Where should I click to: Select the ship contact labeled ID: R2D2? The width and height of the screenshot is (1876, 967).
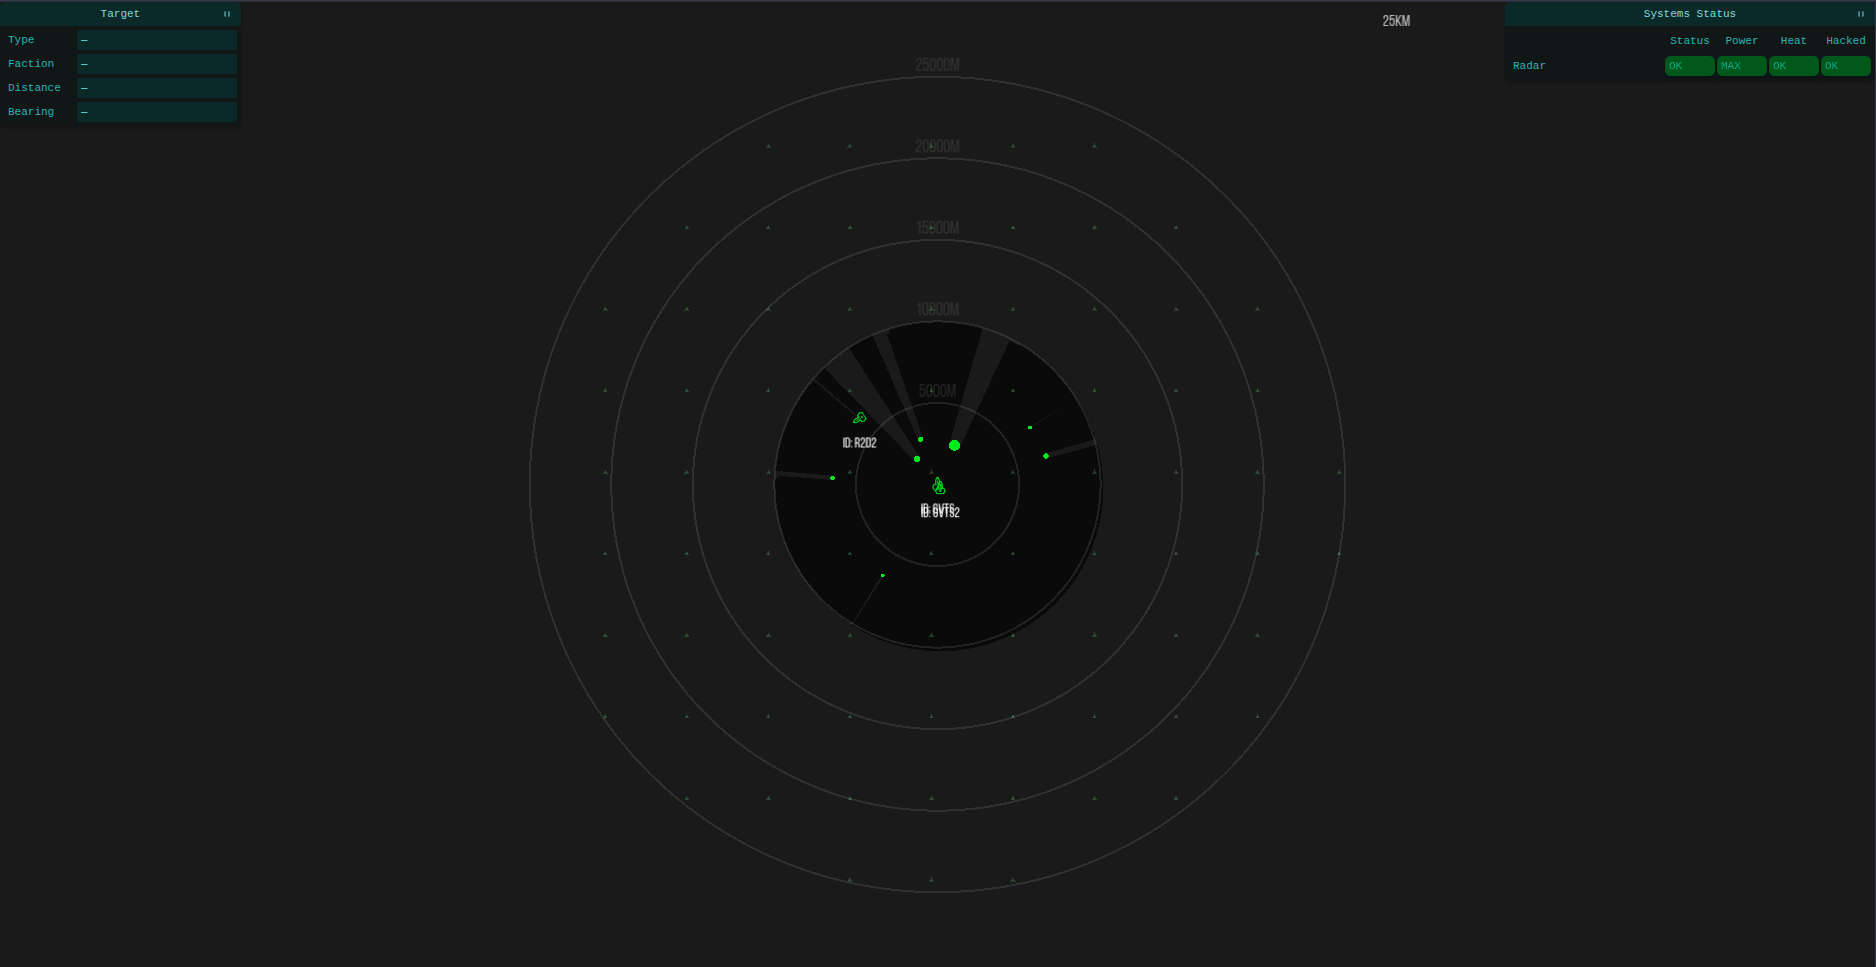point(860,418)
